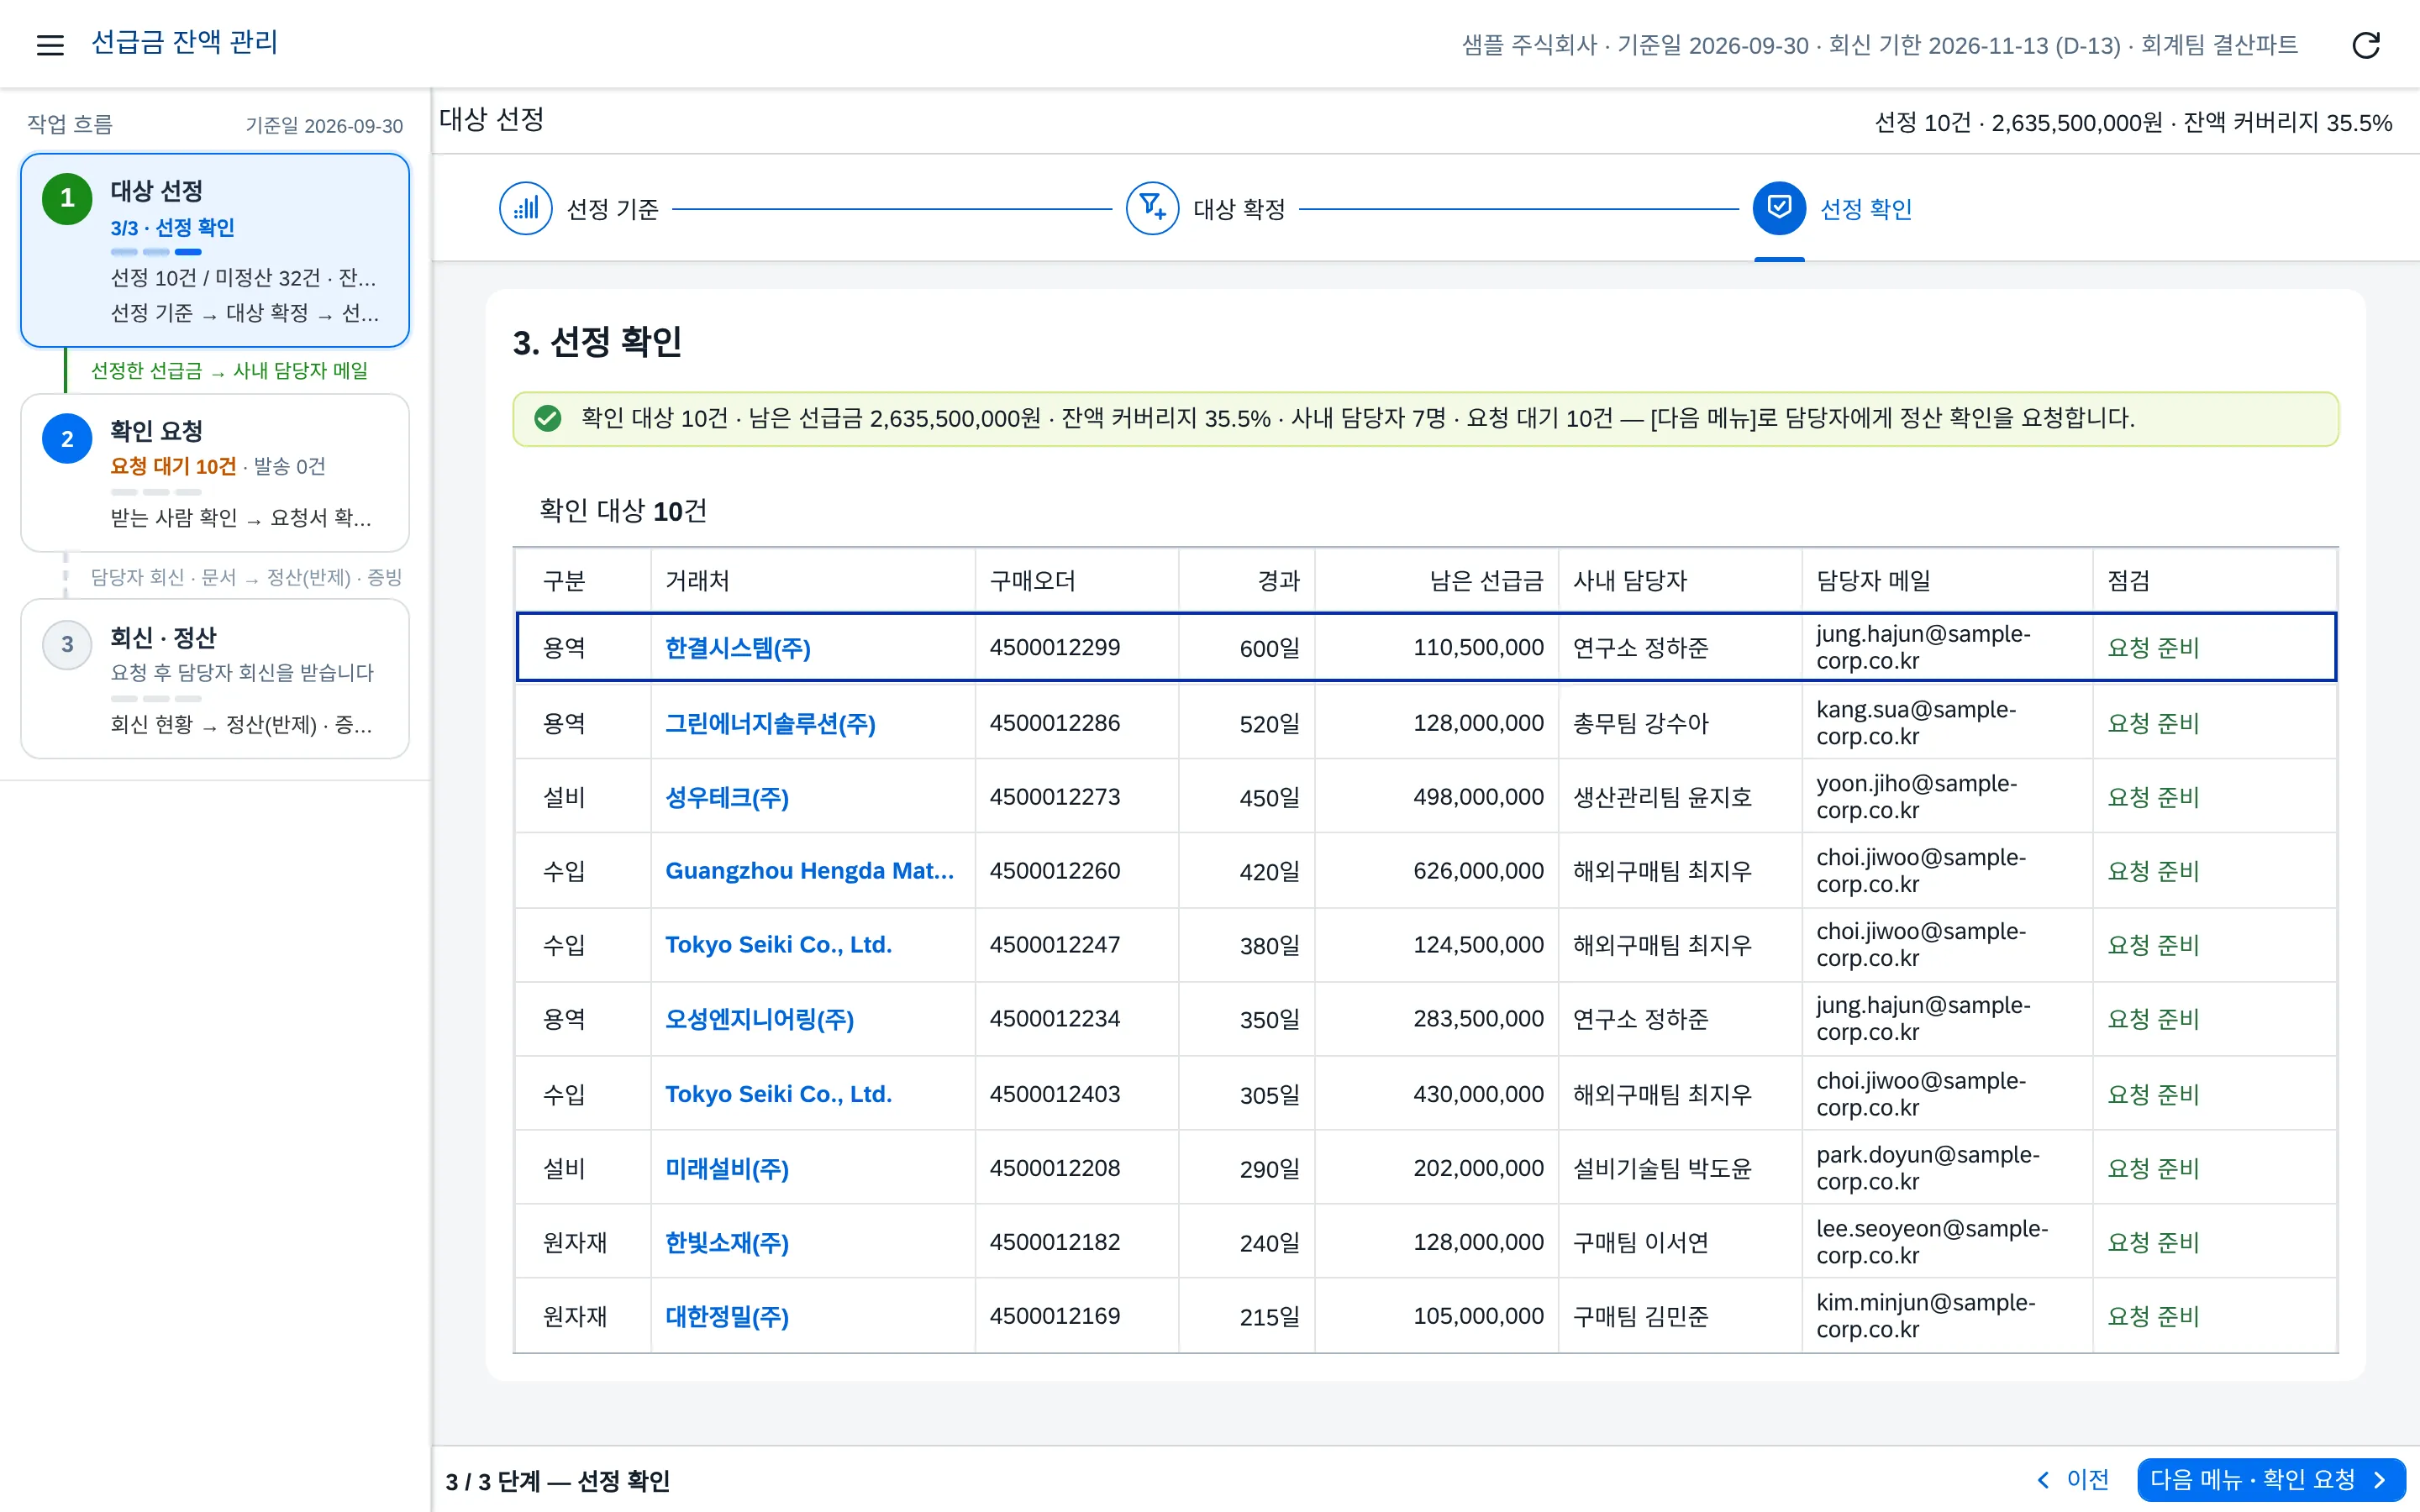Click the 선정 확인 shield step icon
The image size is (2420, 1512).
tap(1779, 208)
